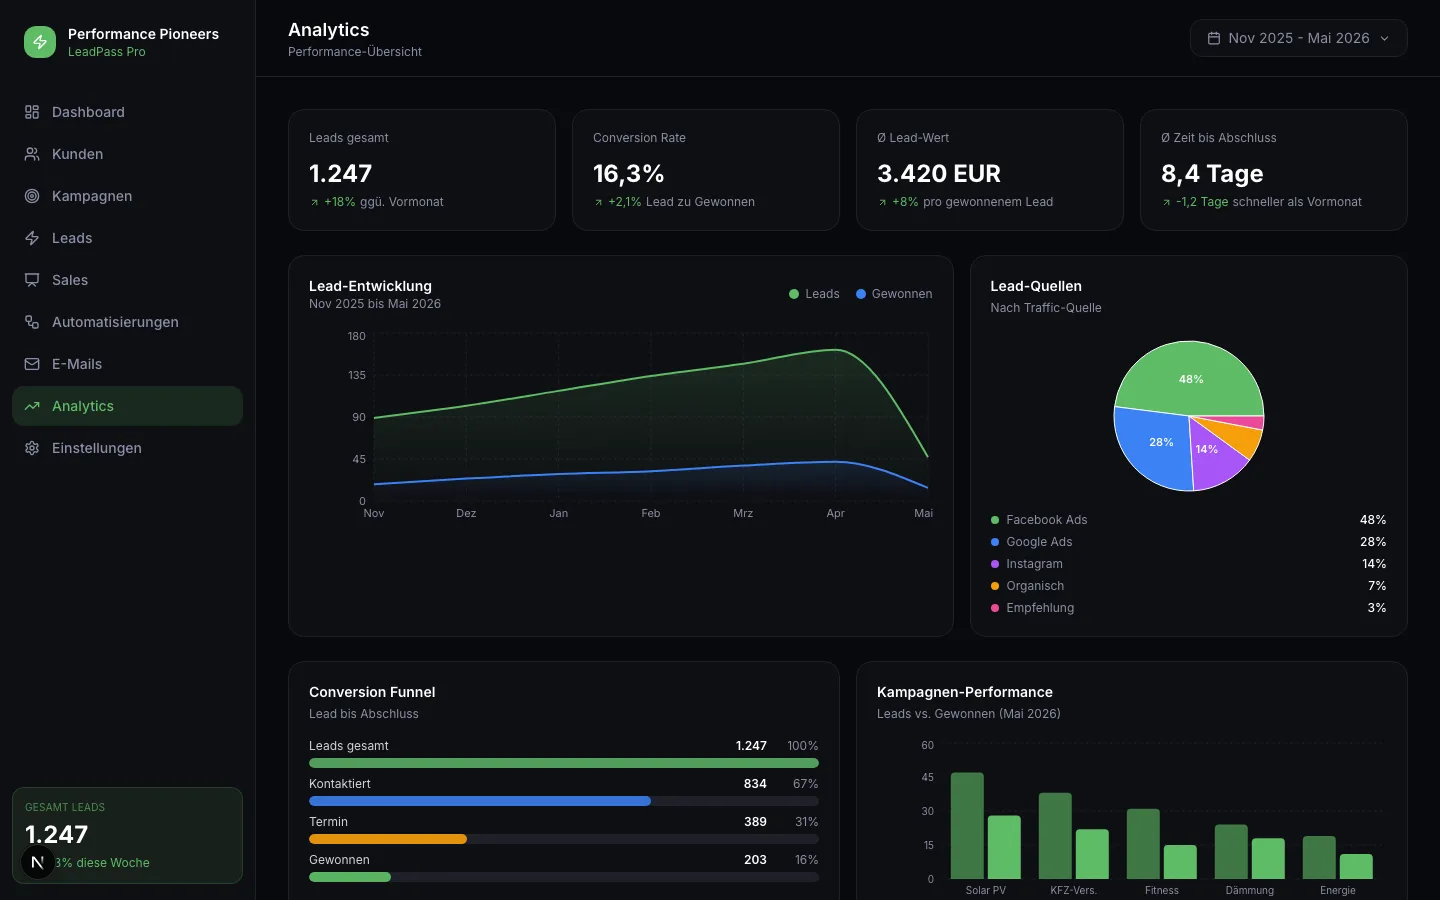Click the Apr label on line chart axis
Viewport: 1440px width, 900px height.
[835, 513]
